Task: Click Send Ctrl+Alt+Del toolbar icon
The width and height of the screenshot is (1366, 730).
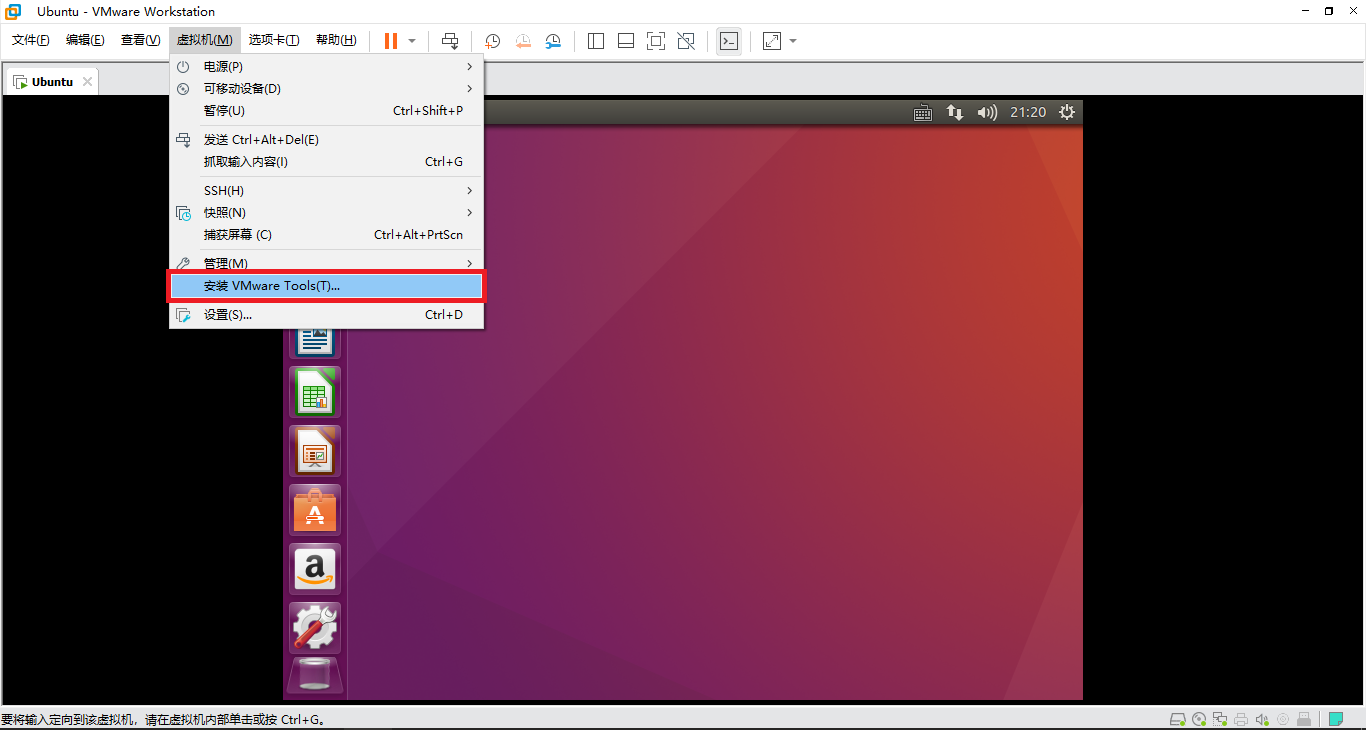Action: (x=450, y=41)
